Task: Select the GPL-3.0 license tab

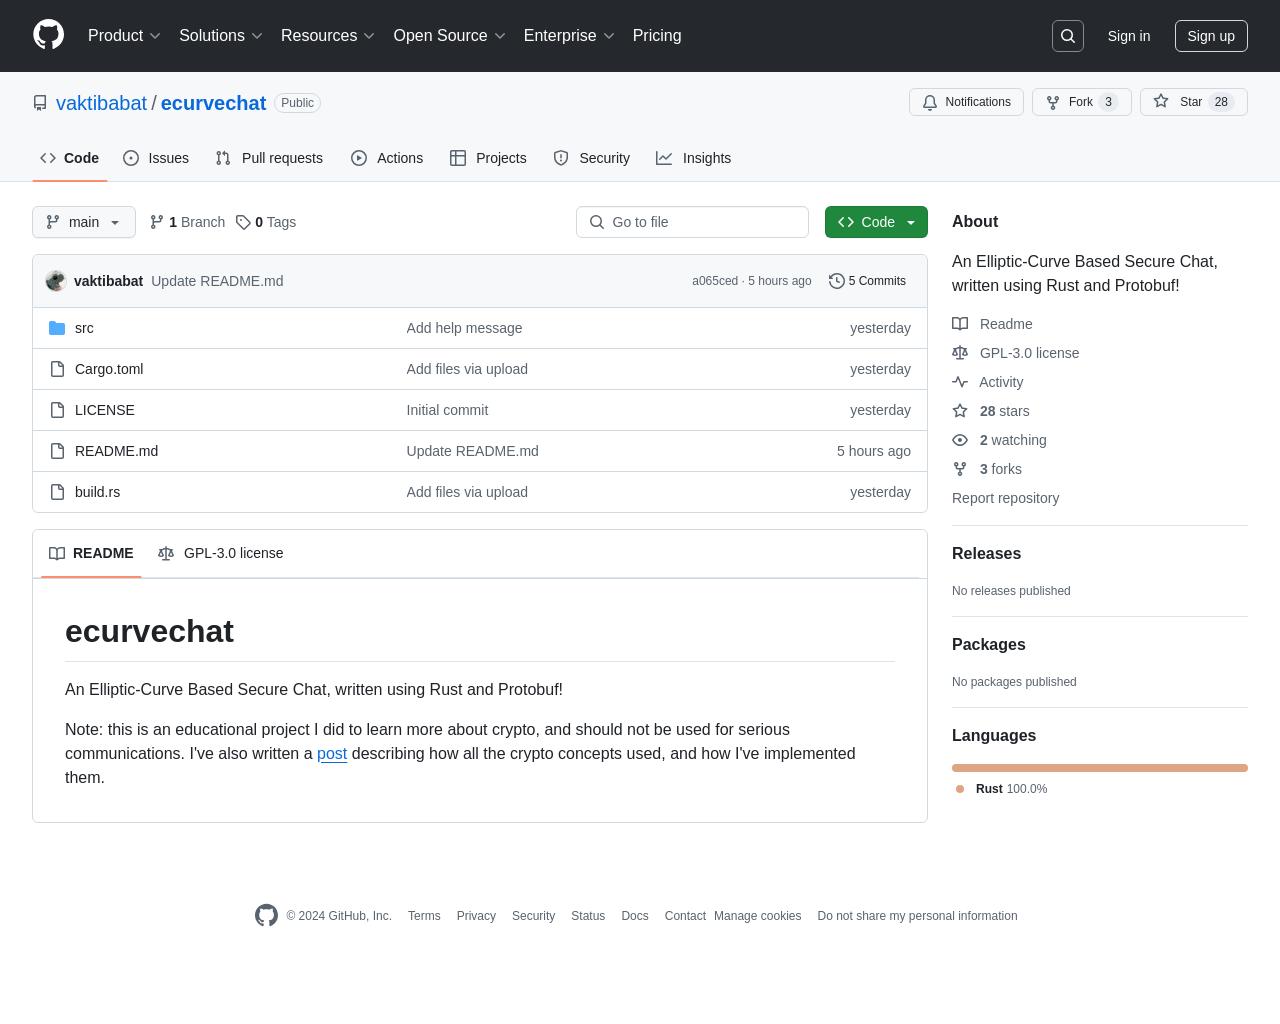Action: 221,553
